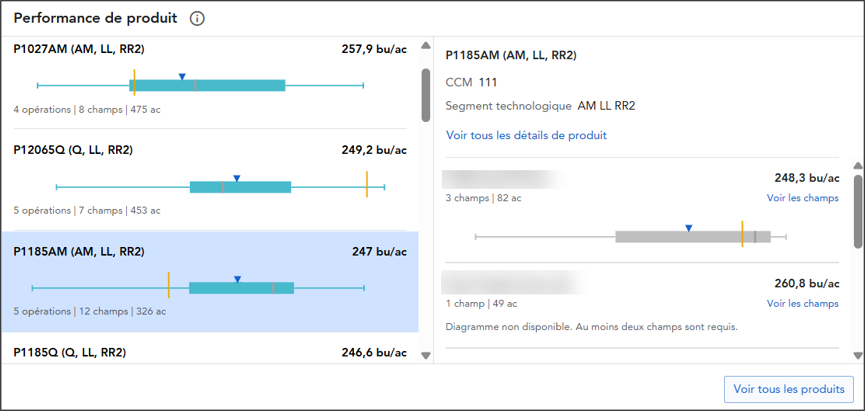Screen dimensions: 865x411
Task: Click the Voir tous les produits button
Action: click(789, 389)
